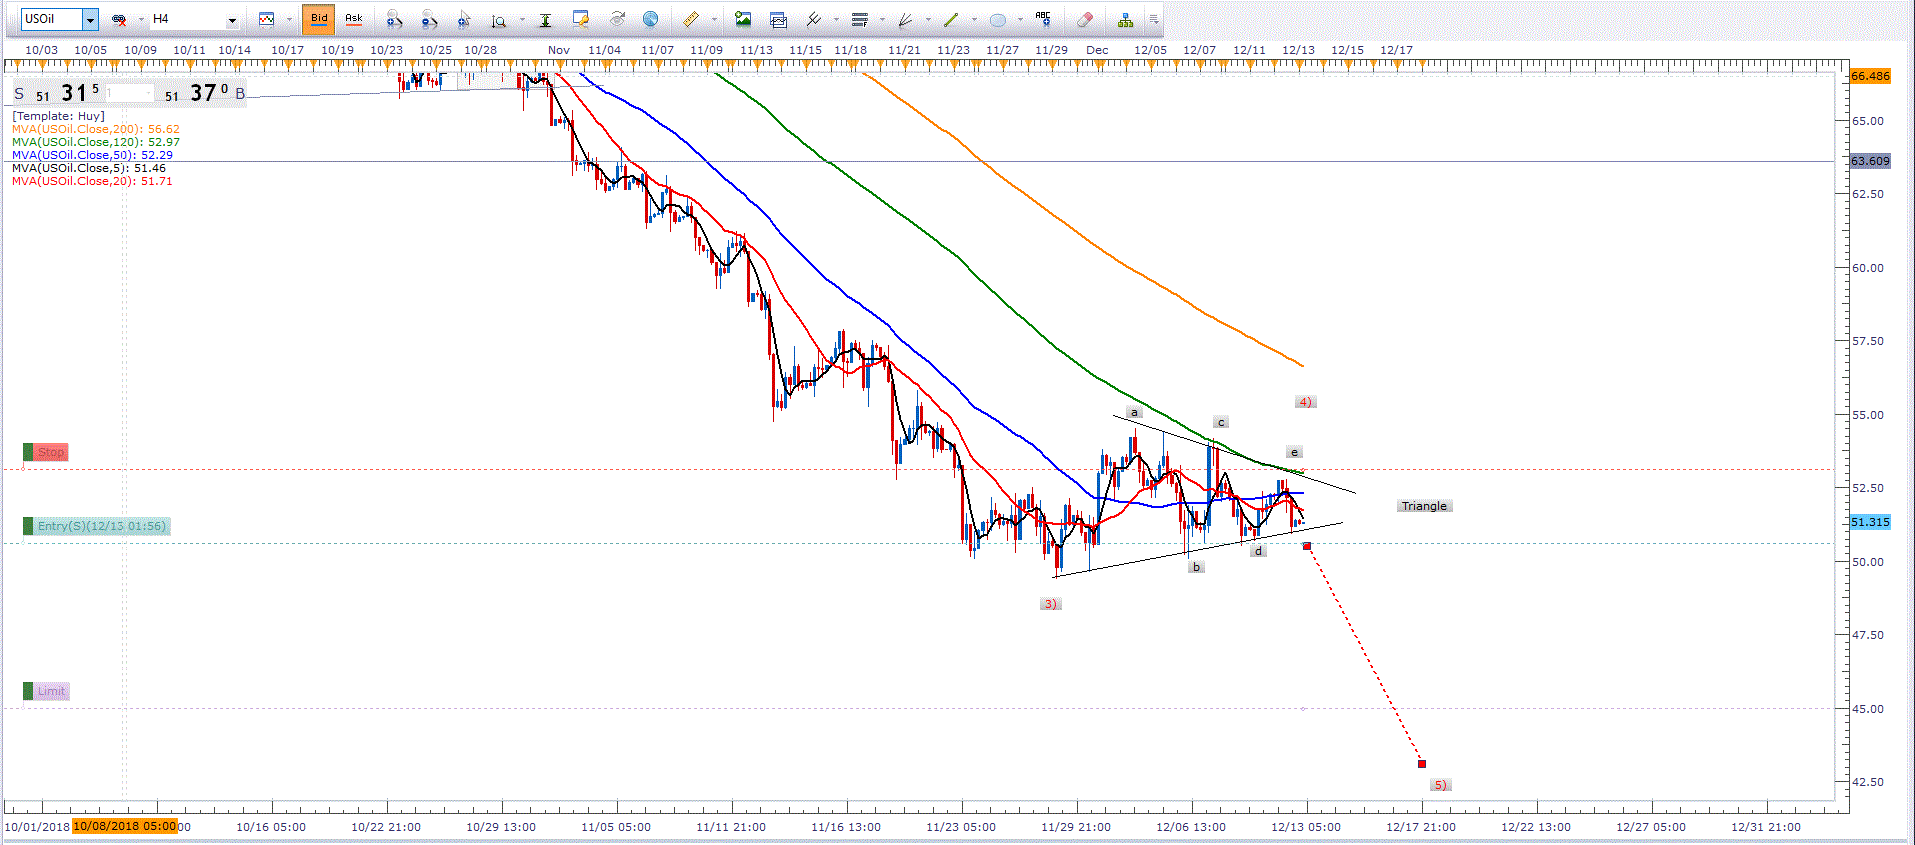1915x845 pixels.
Task: Click the orange MVA 200 indicator label
Action: [x=96, y=129]
